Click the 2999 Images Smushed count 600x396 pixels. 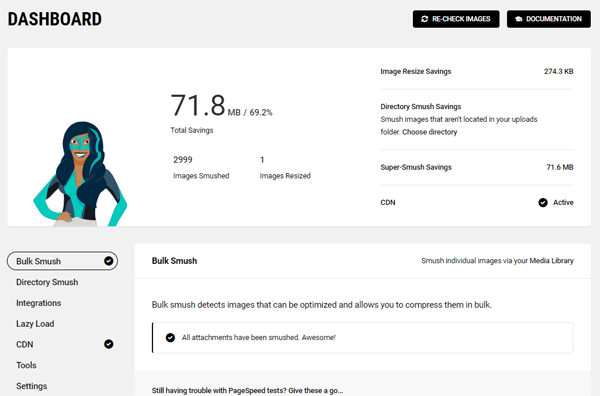pos(183,160)
